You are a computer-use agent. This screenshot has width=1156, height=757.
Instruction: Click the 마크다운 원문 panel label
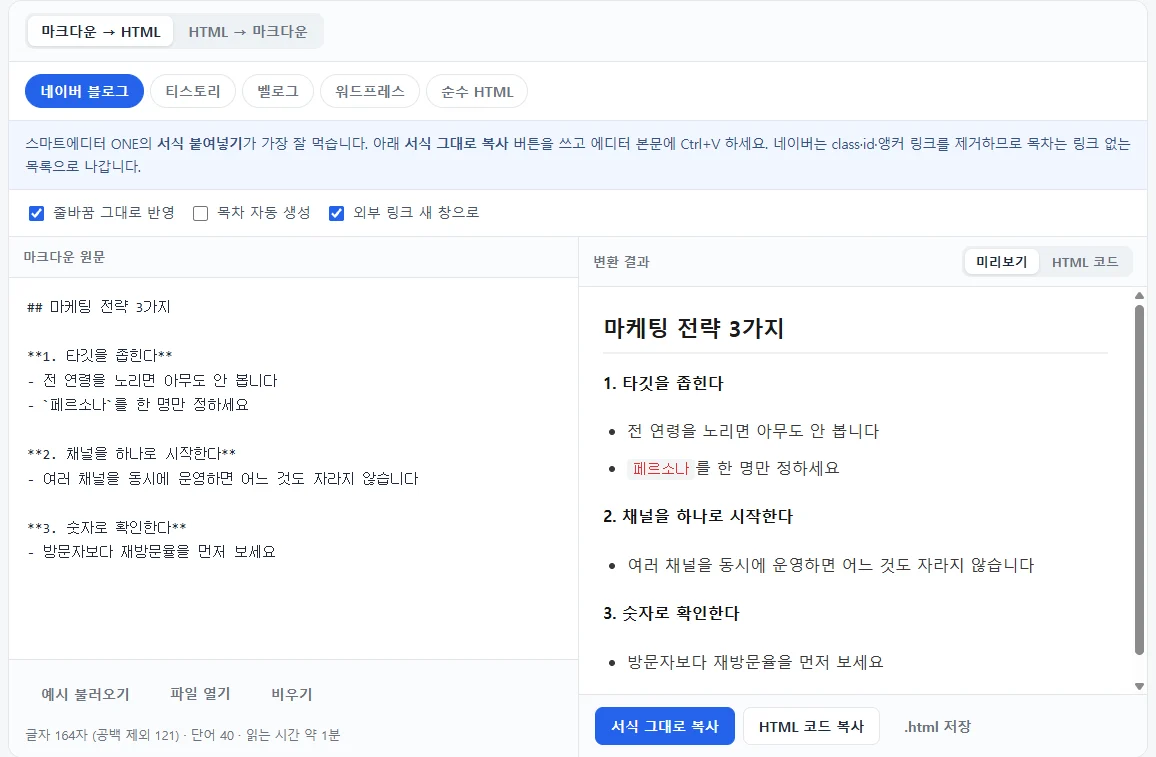(x=64, y=257)
